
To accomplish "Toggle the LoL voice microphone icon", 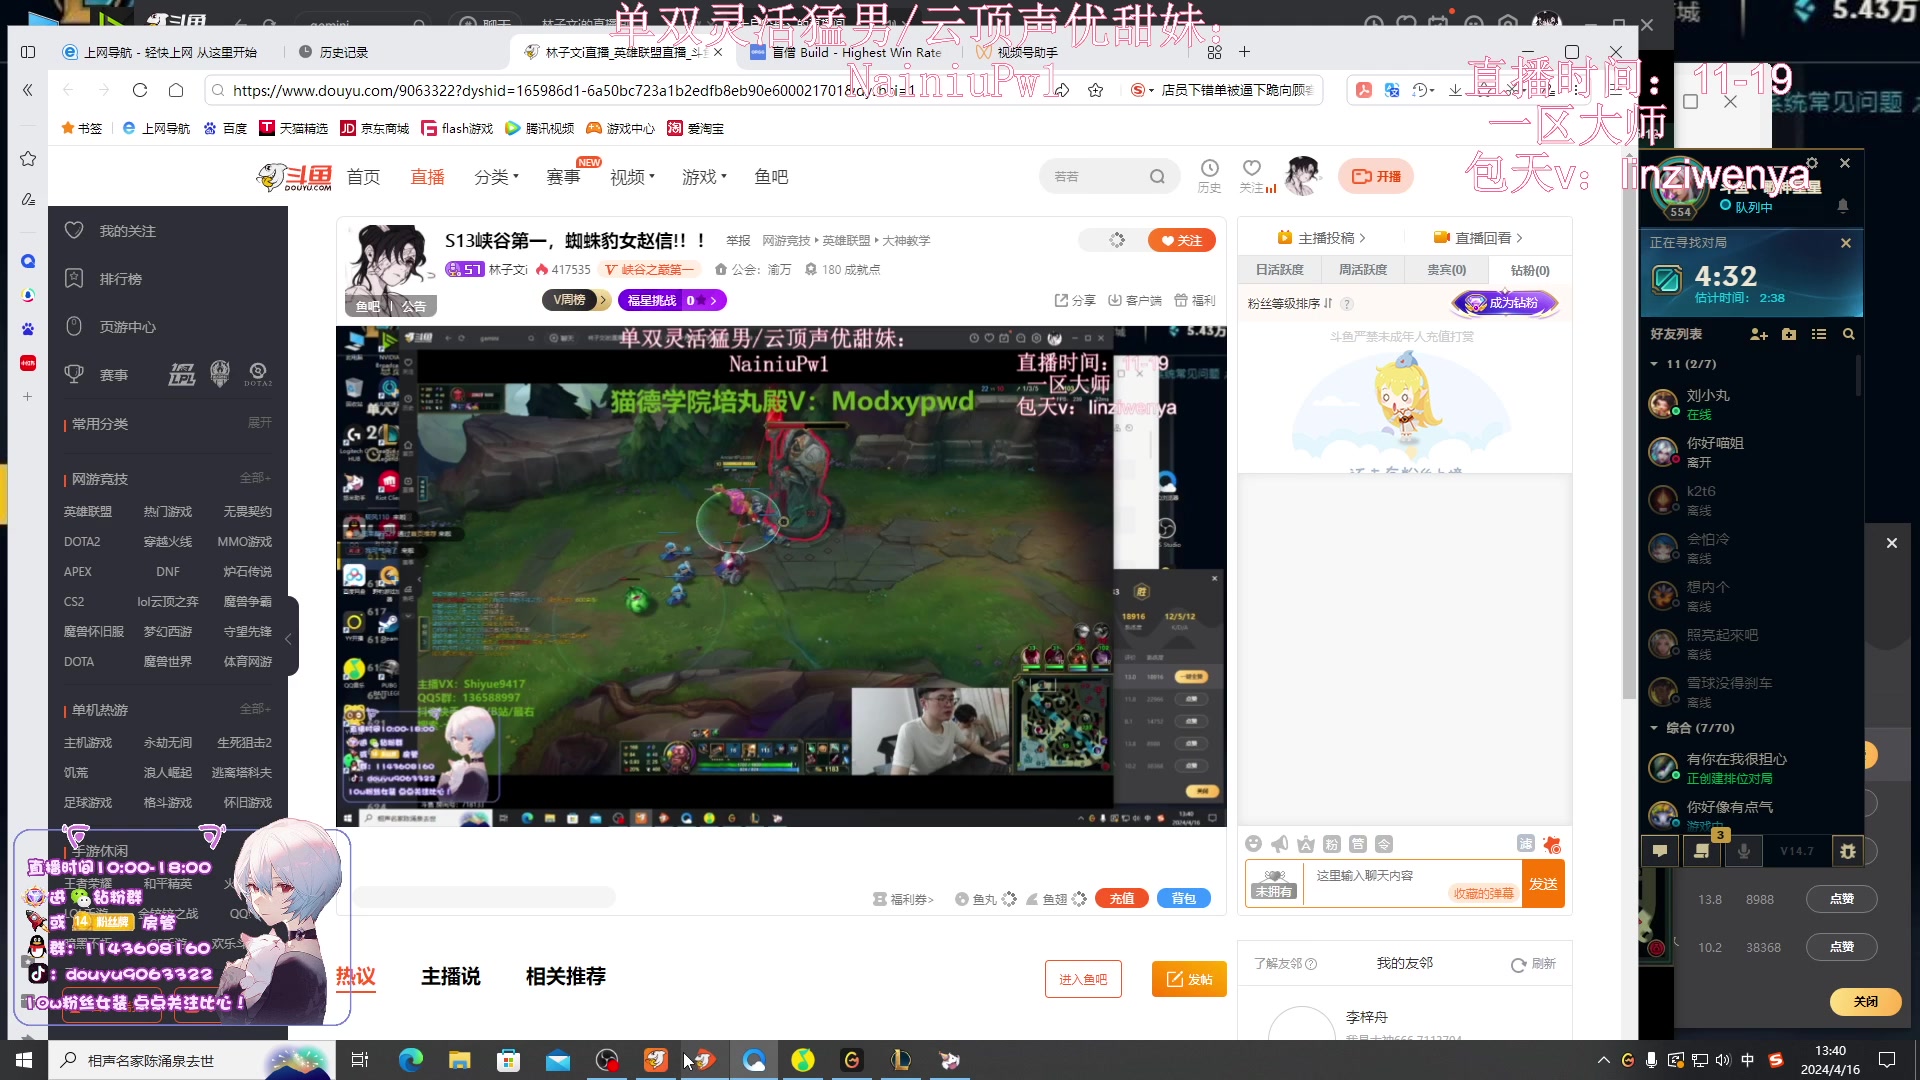I will tap(1744, 851).
